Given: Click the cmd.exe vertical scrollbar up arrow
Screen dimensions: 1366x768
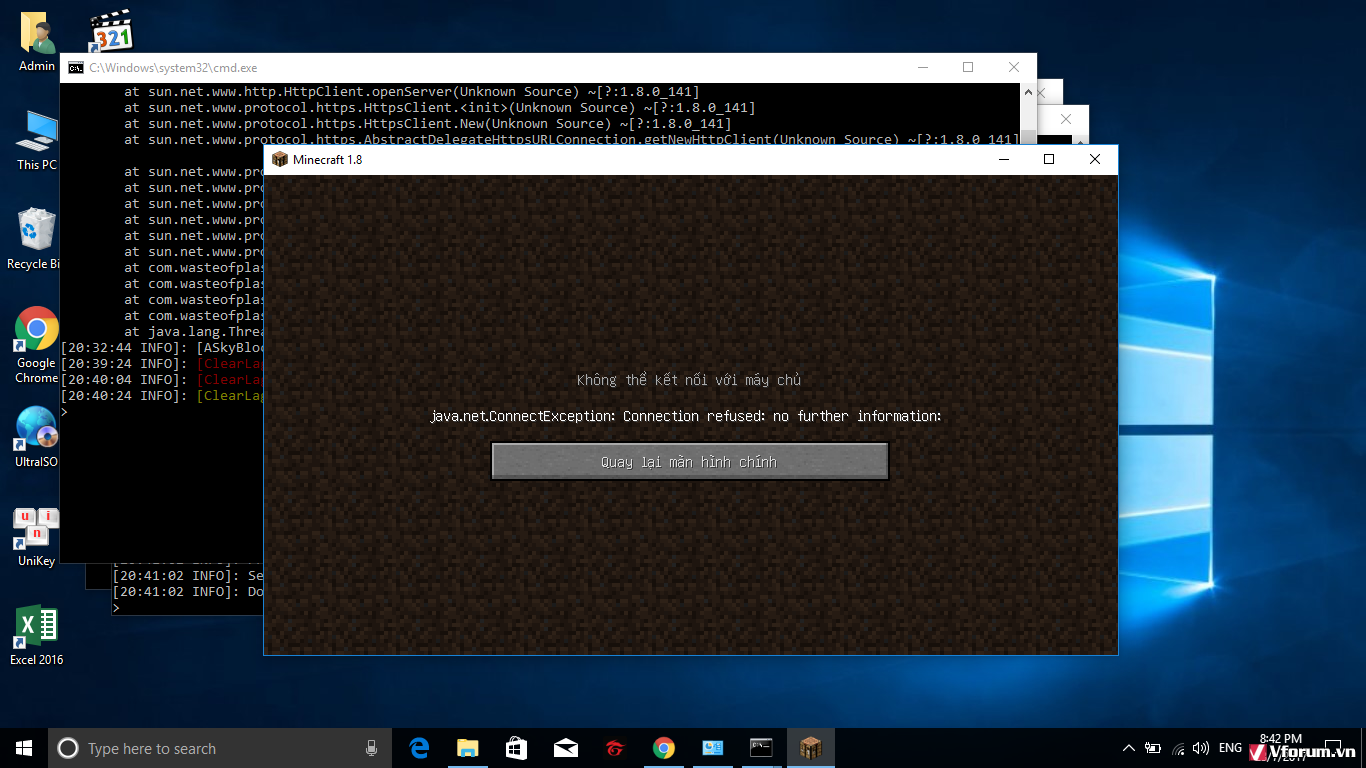Looking at the screenshot, I should [x=1028, y=91].
